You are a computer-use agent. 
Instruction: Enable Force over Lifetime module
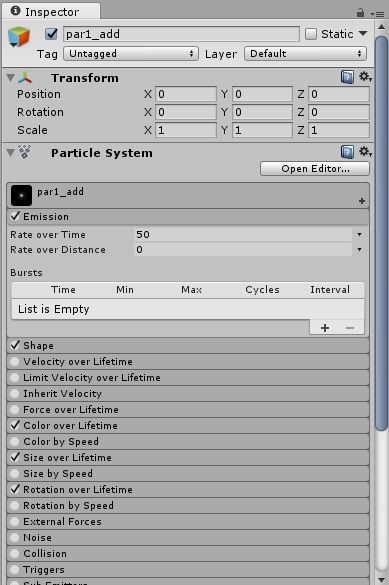click(x=15, y=410)
